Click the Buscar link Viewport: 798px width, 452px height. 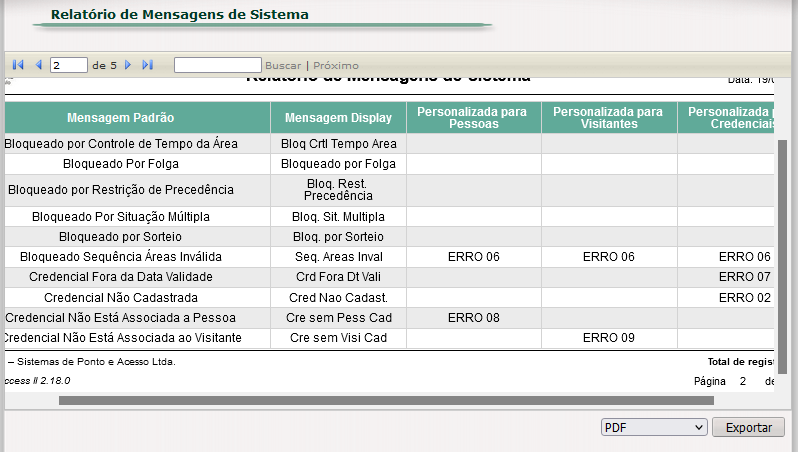[283, 66]
